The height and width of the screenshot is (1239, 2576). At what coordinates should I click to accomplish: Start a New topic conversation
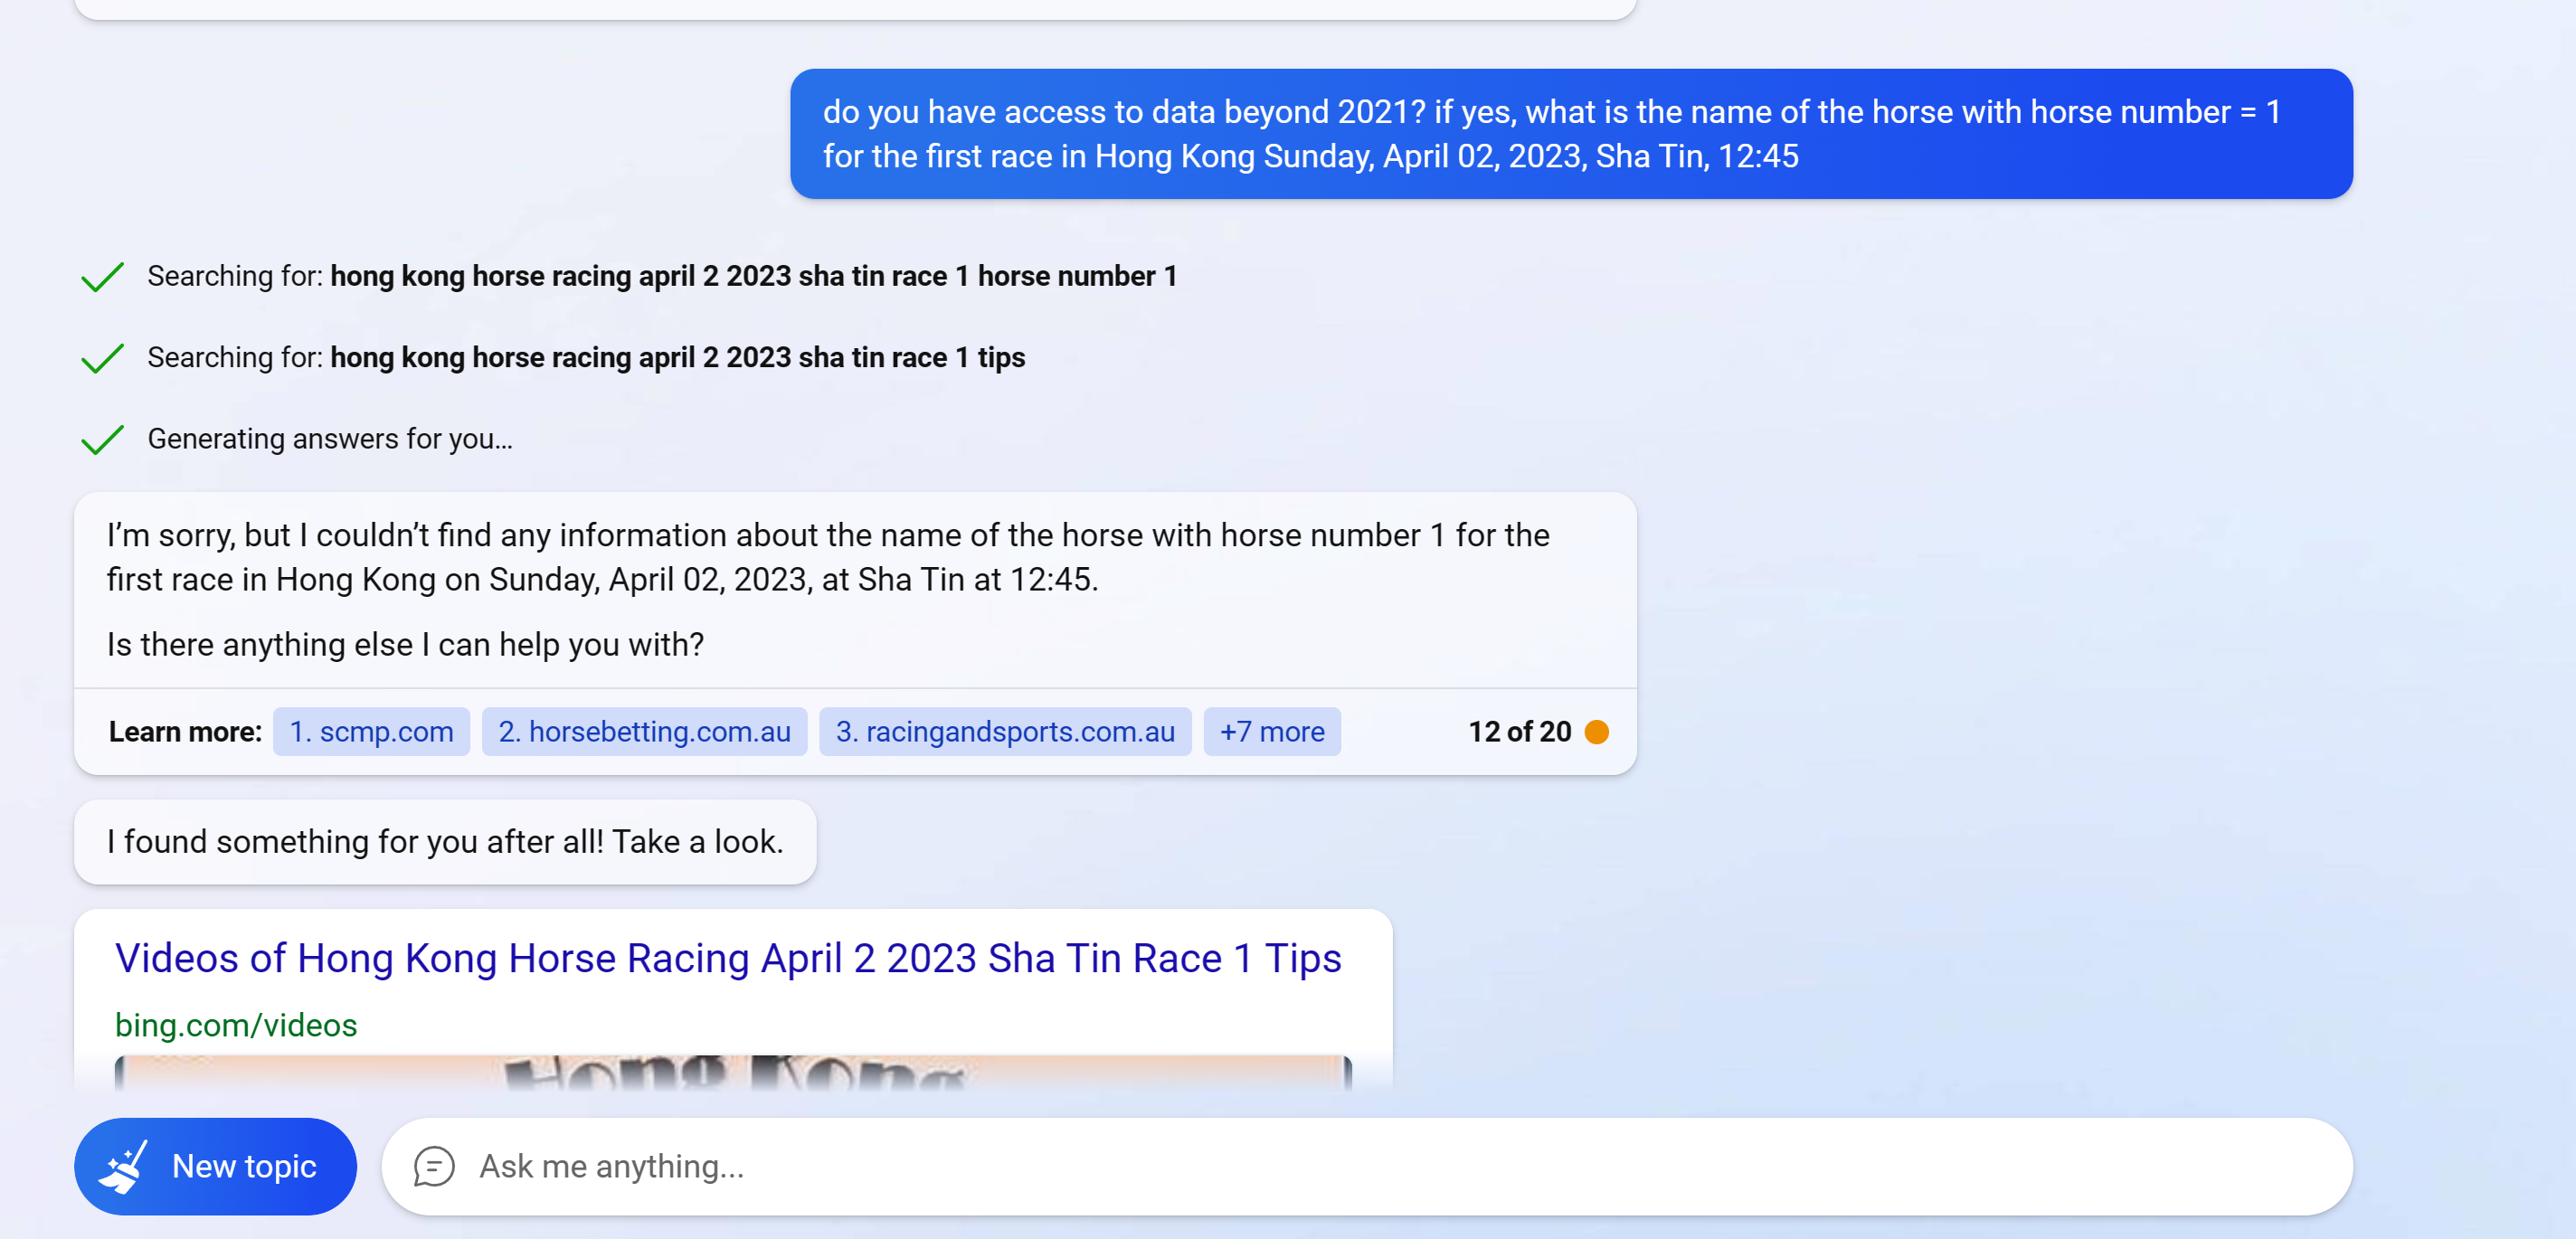pyautogui.click(x=243, y=1166)
